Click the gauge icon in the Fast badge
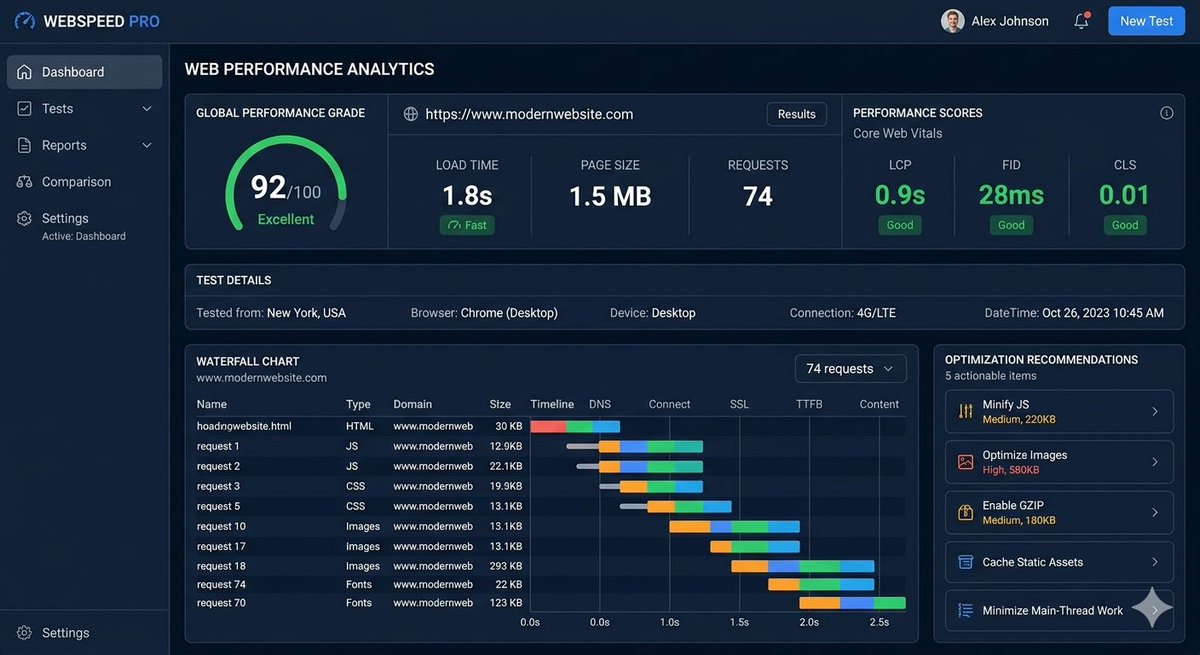Viewport: 1200px width, 655px height. point(454,225)
